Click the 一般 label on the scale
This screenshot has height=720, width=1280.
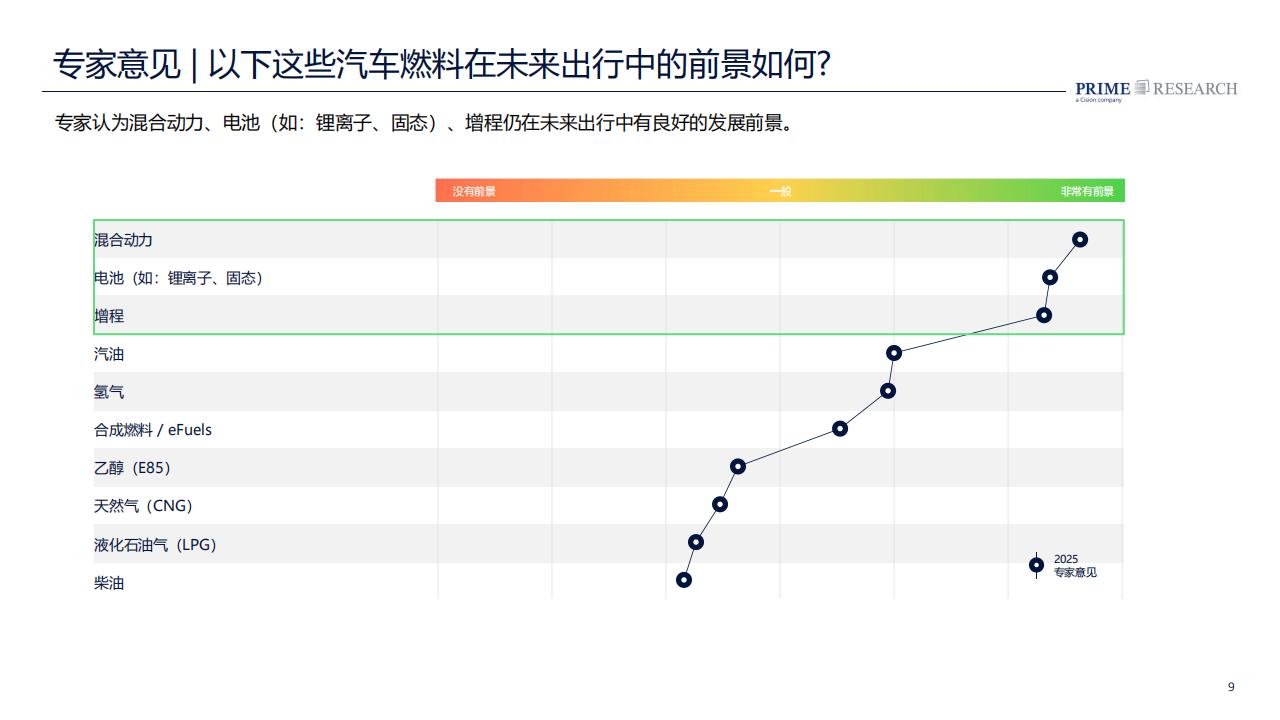pos(780,191)
